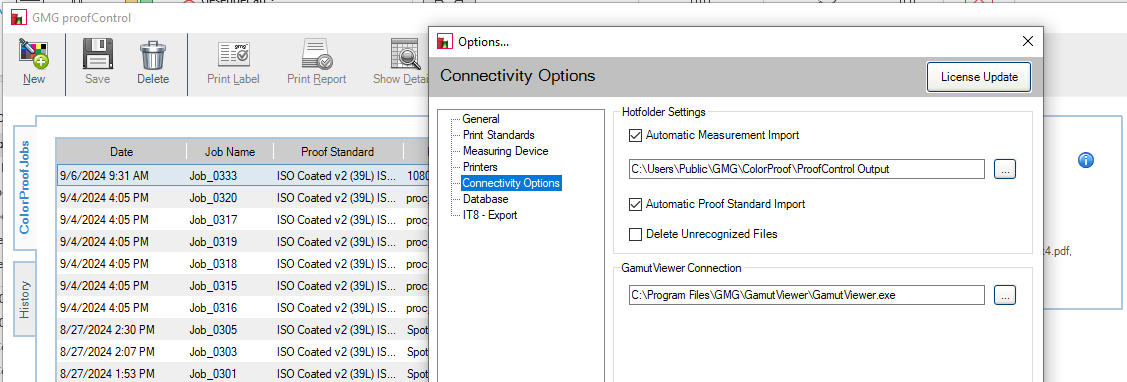Select Print Standards in options tree

(498, 135)
